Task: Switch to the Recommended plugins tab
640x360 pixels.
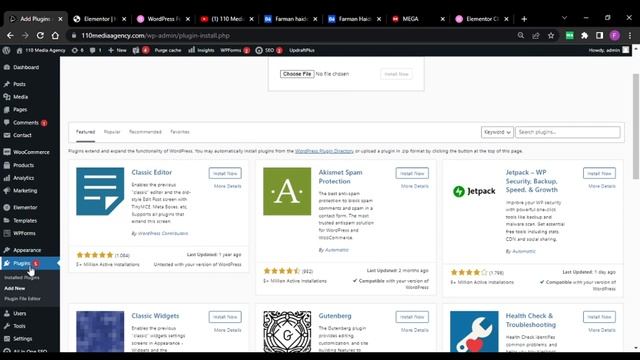Action: pyautogui.click(x=145, y=132)
